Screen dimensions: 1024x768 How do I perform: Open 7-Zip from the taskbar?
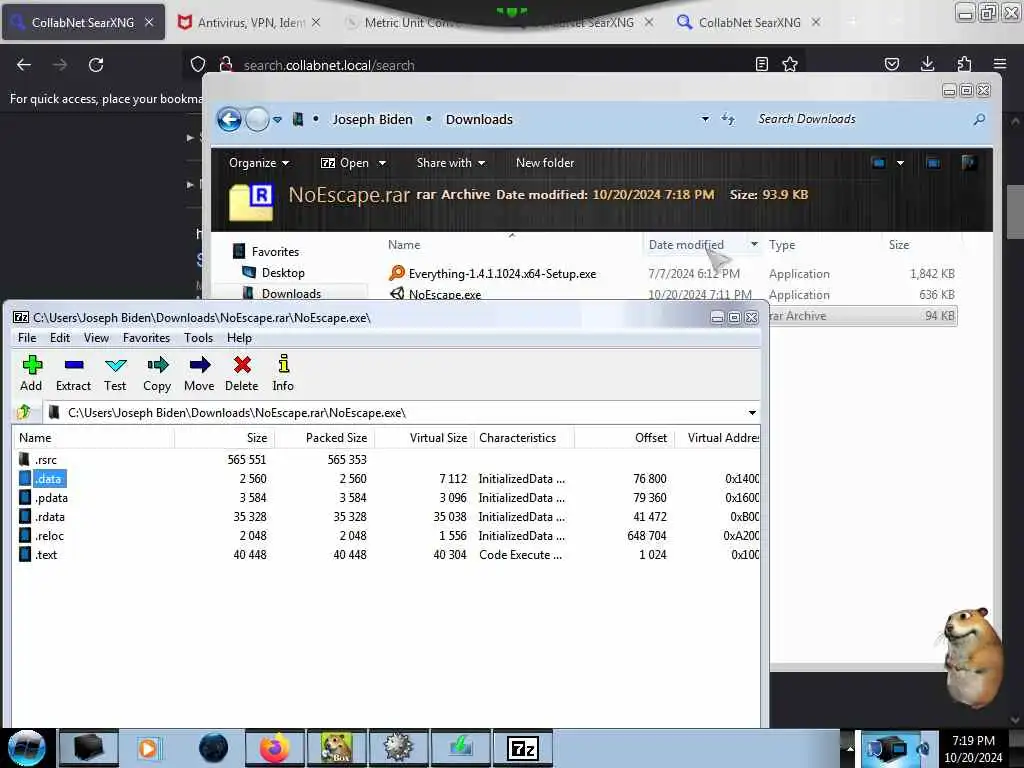coord(523,748)
